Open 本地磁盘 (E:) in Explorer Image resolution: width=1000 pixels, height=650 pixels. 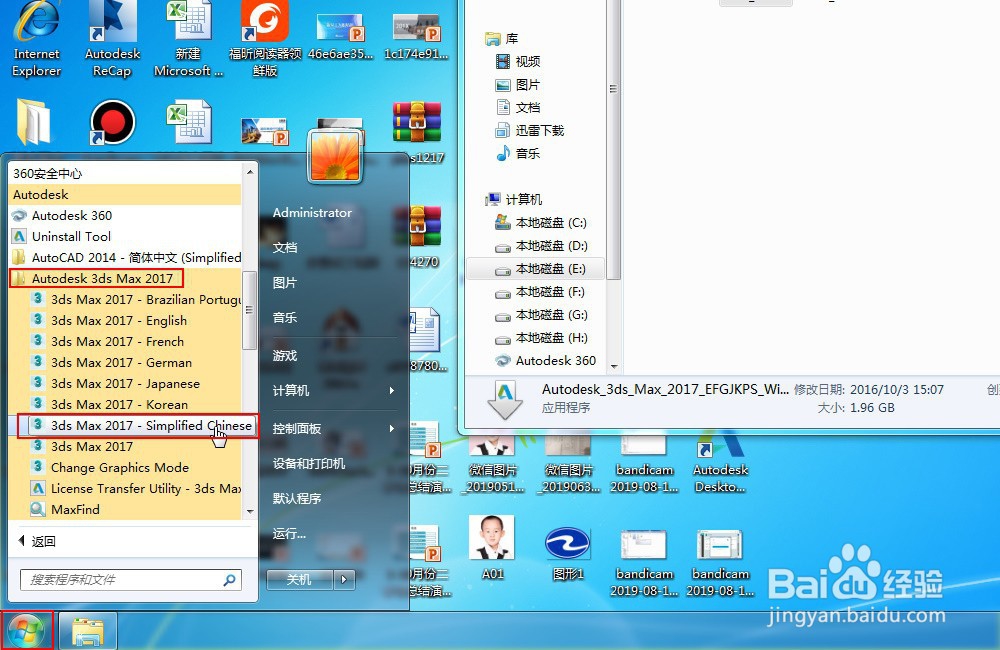tap(541, 269)
